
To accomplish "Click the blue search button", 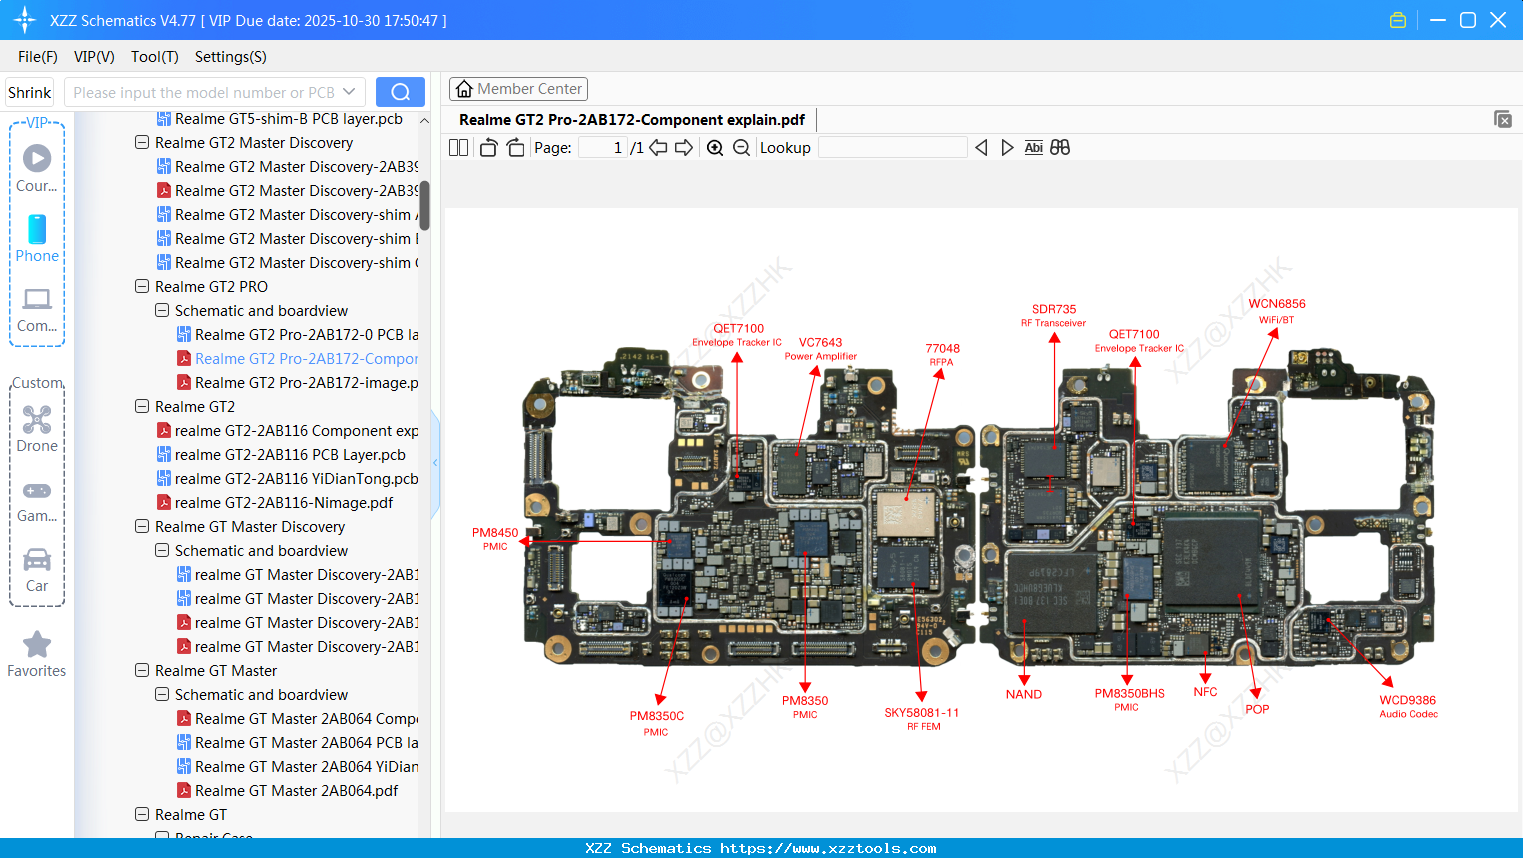I will tap(400, 92).
